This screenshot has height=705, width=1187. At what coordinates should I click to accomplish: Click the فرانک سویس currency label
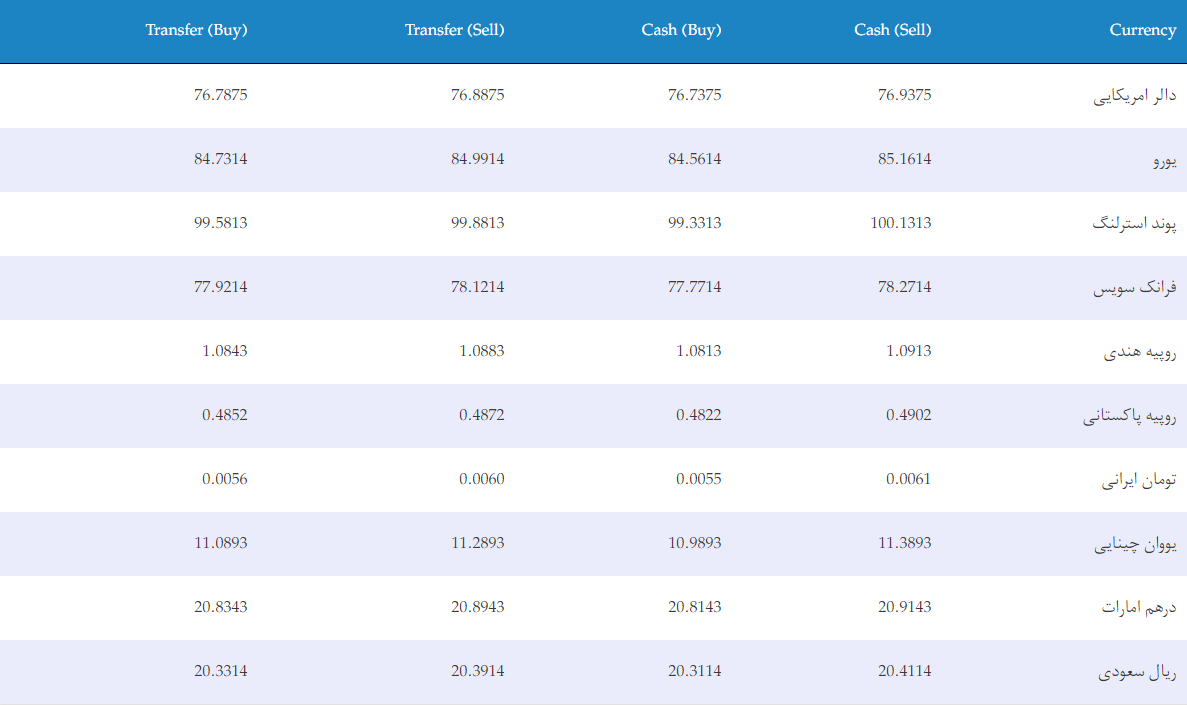(1135, 288)
